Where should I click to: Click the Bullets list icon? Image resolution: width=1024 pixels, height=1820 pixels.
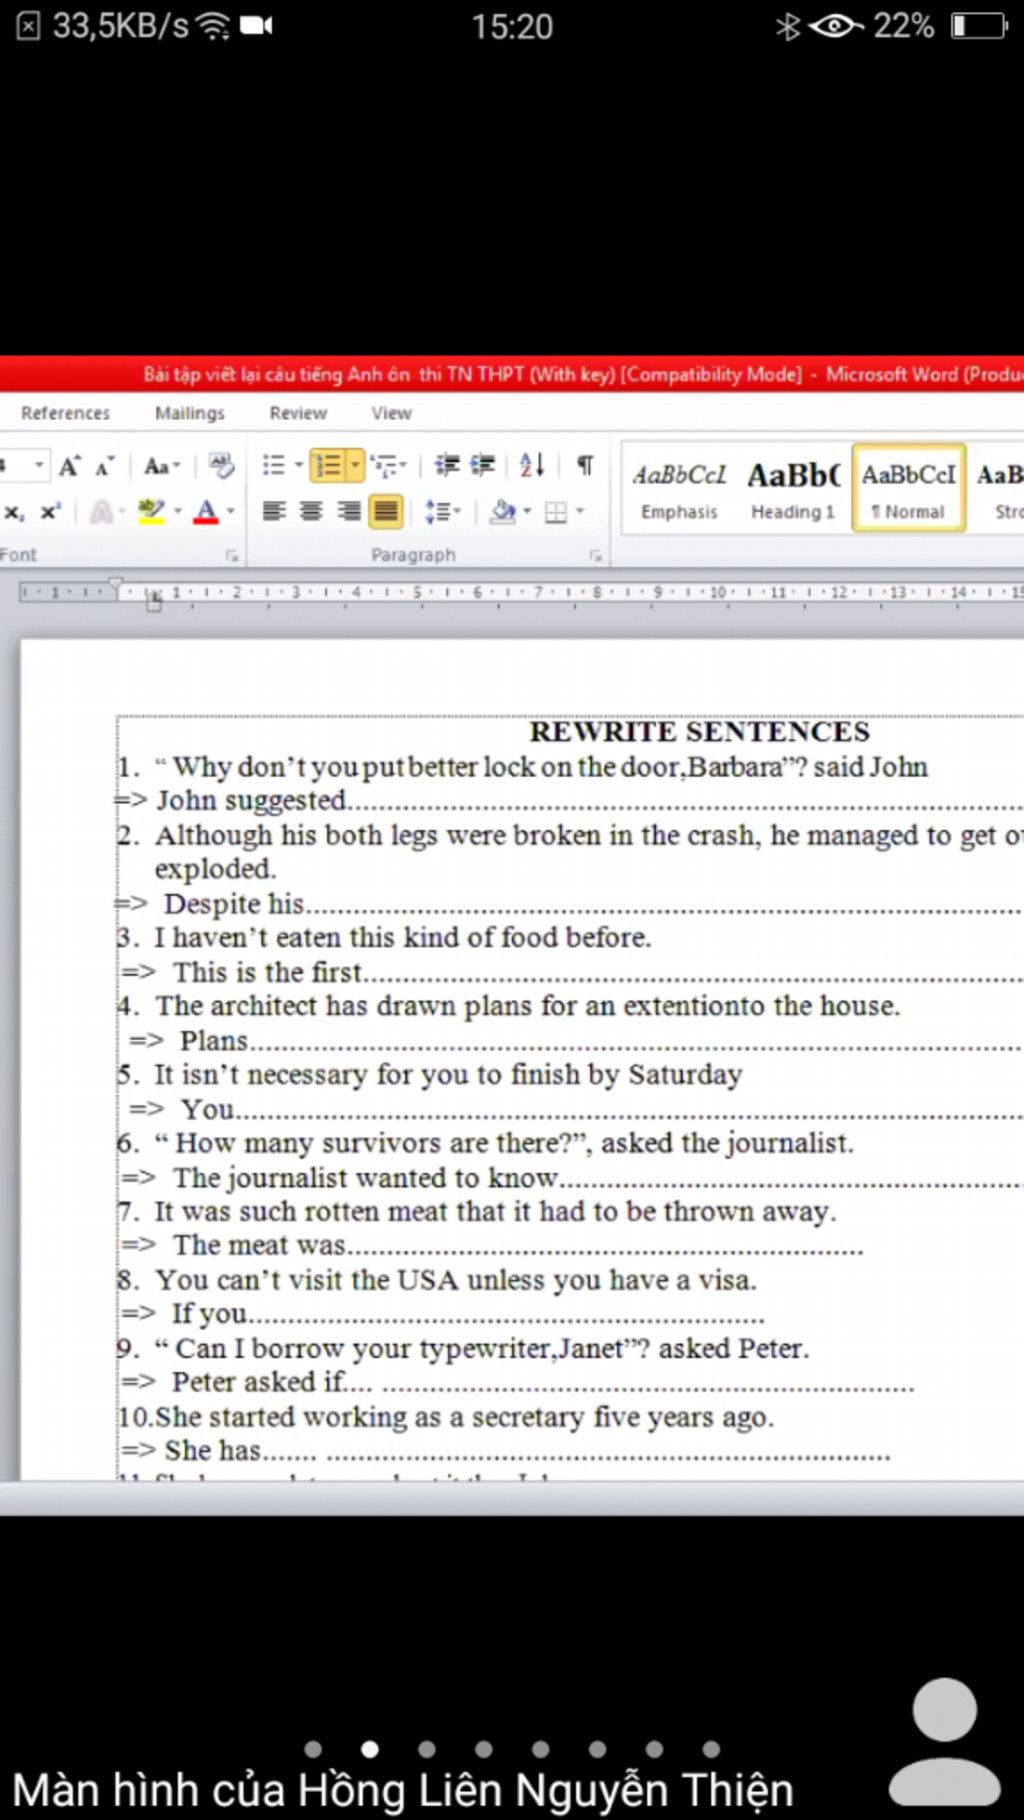(273, 466)
